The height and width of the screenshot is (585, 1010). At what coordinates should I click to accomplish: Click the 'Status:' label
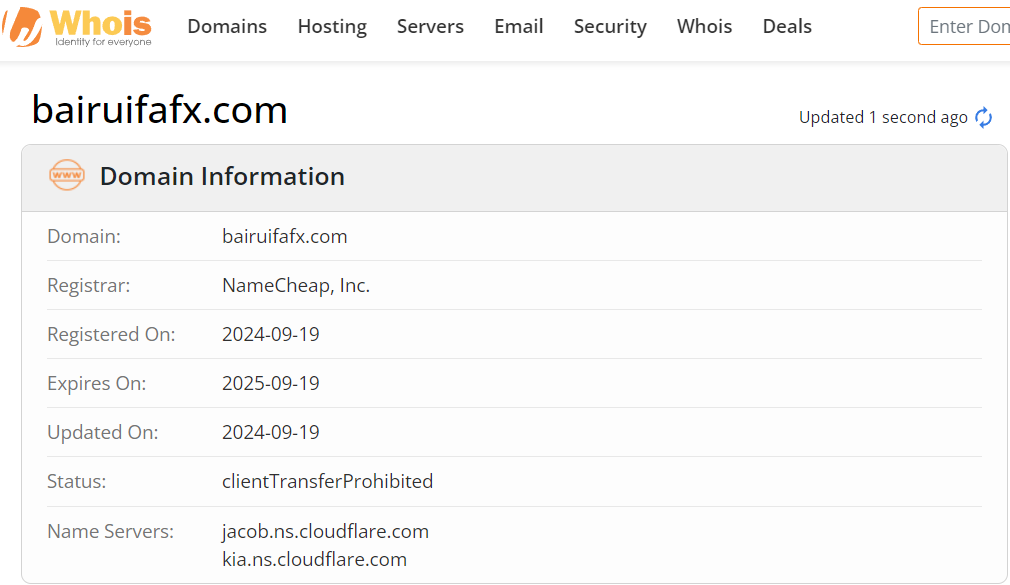[x=77, y=481]
